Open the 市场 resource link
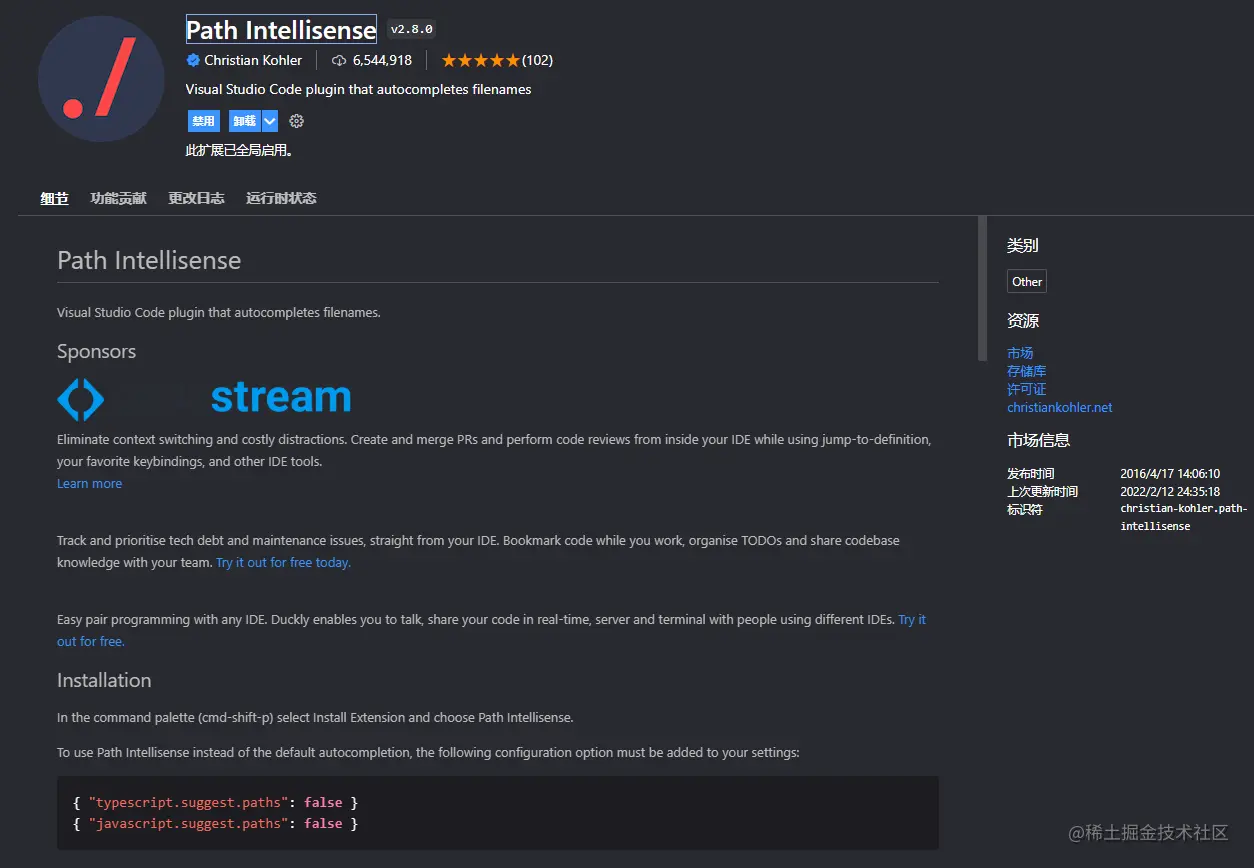 1020,353
